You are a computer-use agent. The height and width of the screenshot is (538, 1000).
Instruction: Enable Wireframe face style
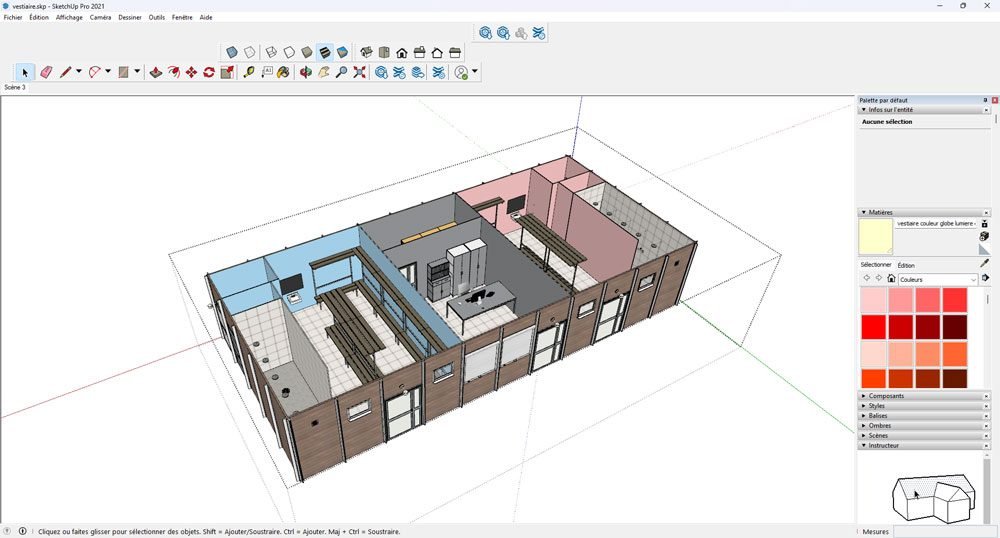coord(271,52)
